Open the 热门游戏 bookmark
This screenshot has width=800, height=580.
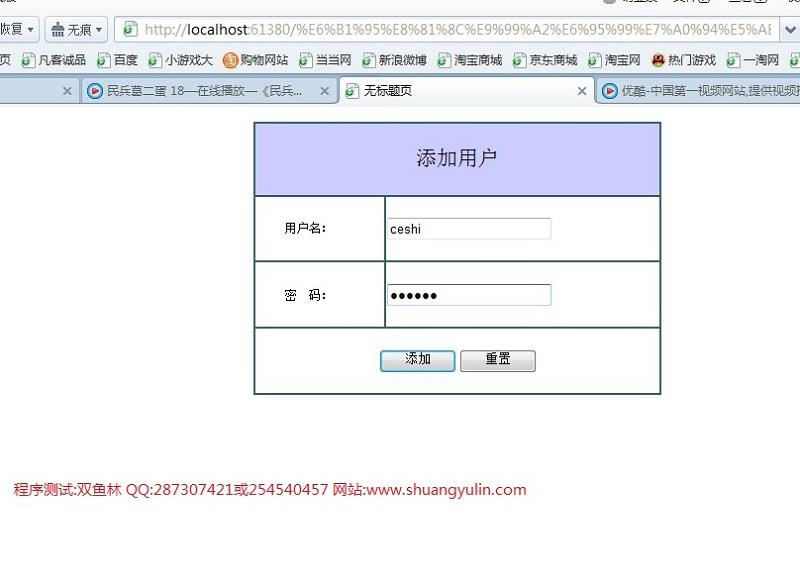tap(684, 60)
